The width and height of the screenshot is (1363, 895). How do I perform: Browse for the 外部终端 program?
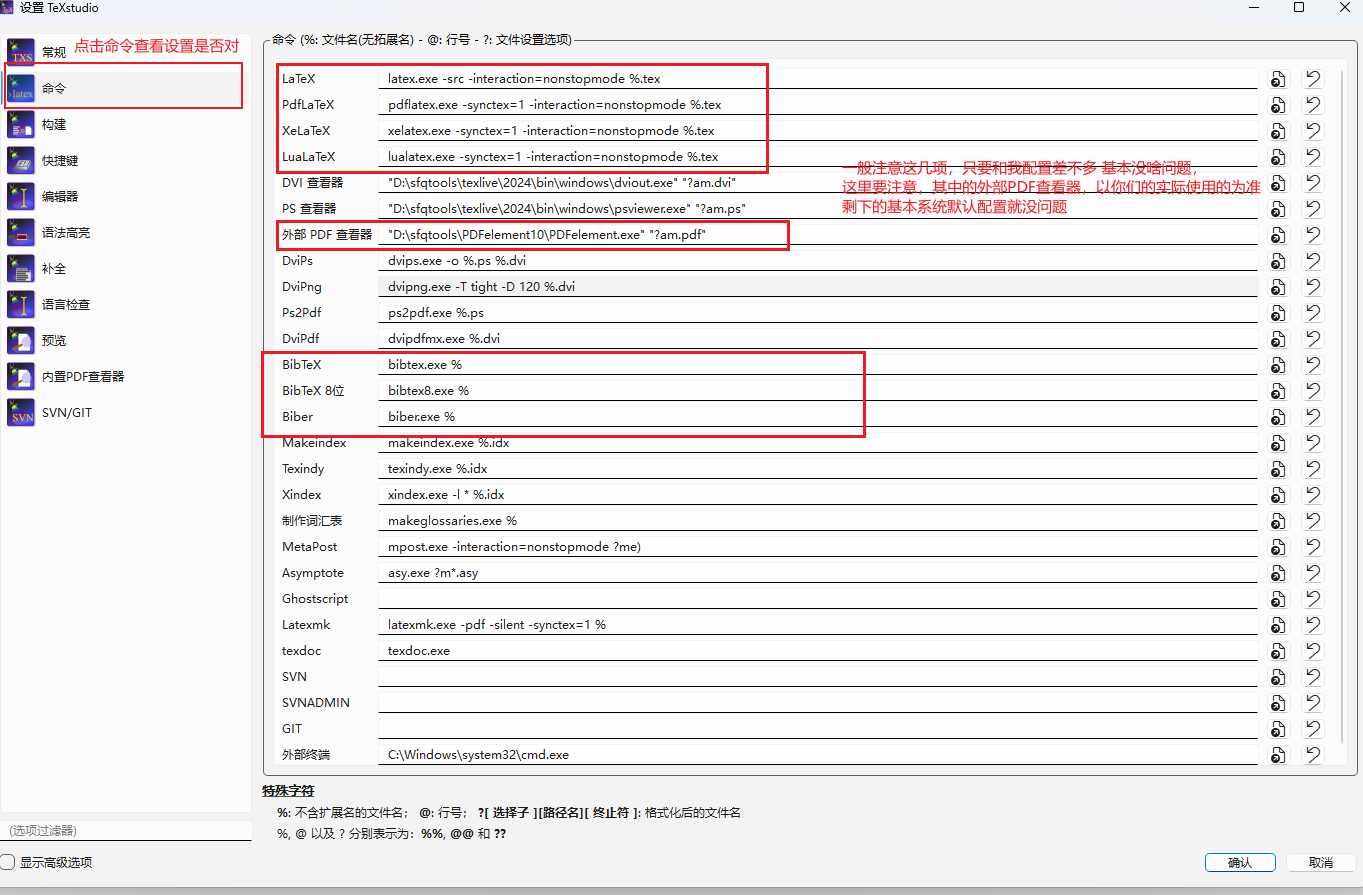pyautogui.click(x=1277, y=754)
